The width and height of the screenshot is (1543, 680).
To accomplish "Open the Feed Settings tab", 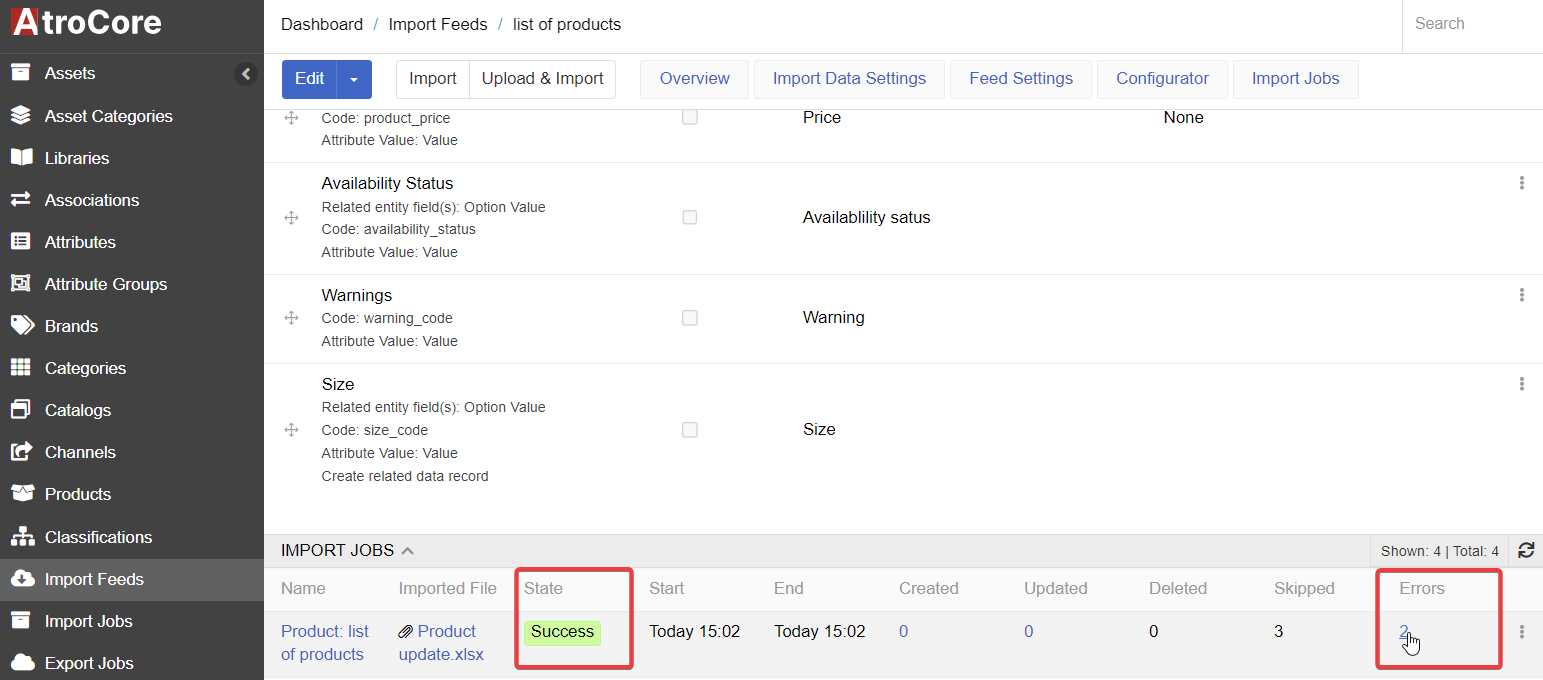I will point(1020,79).
